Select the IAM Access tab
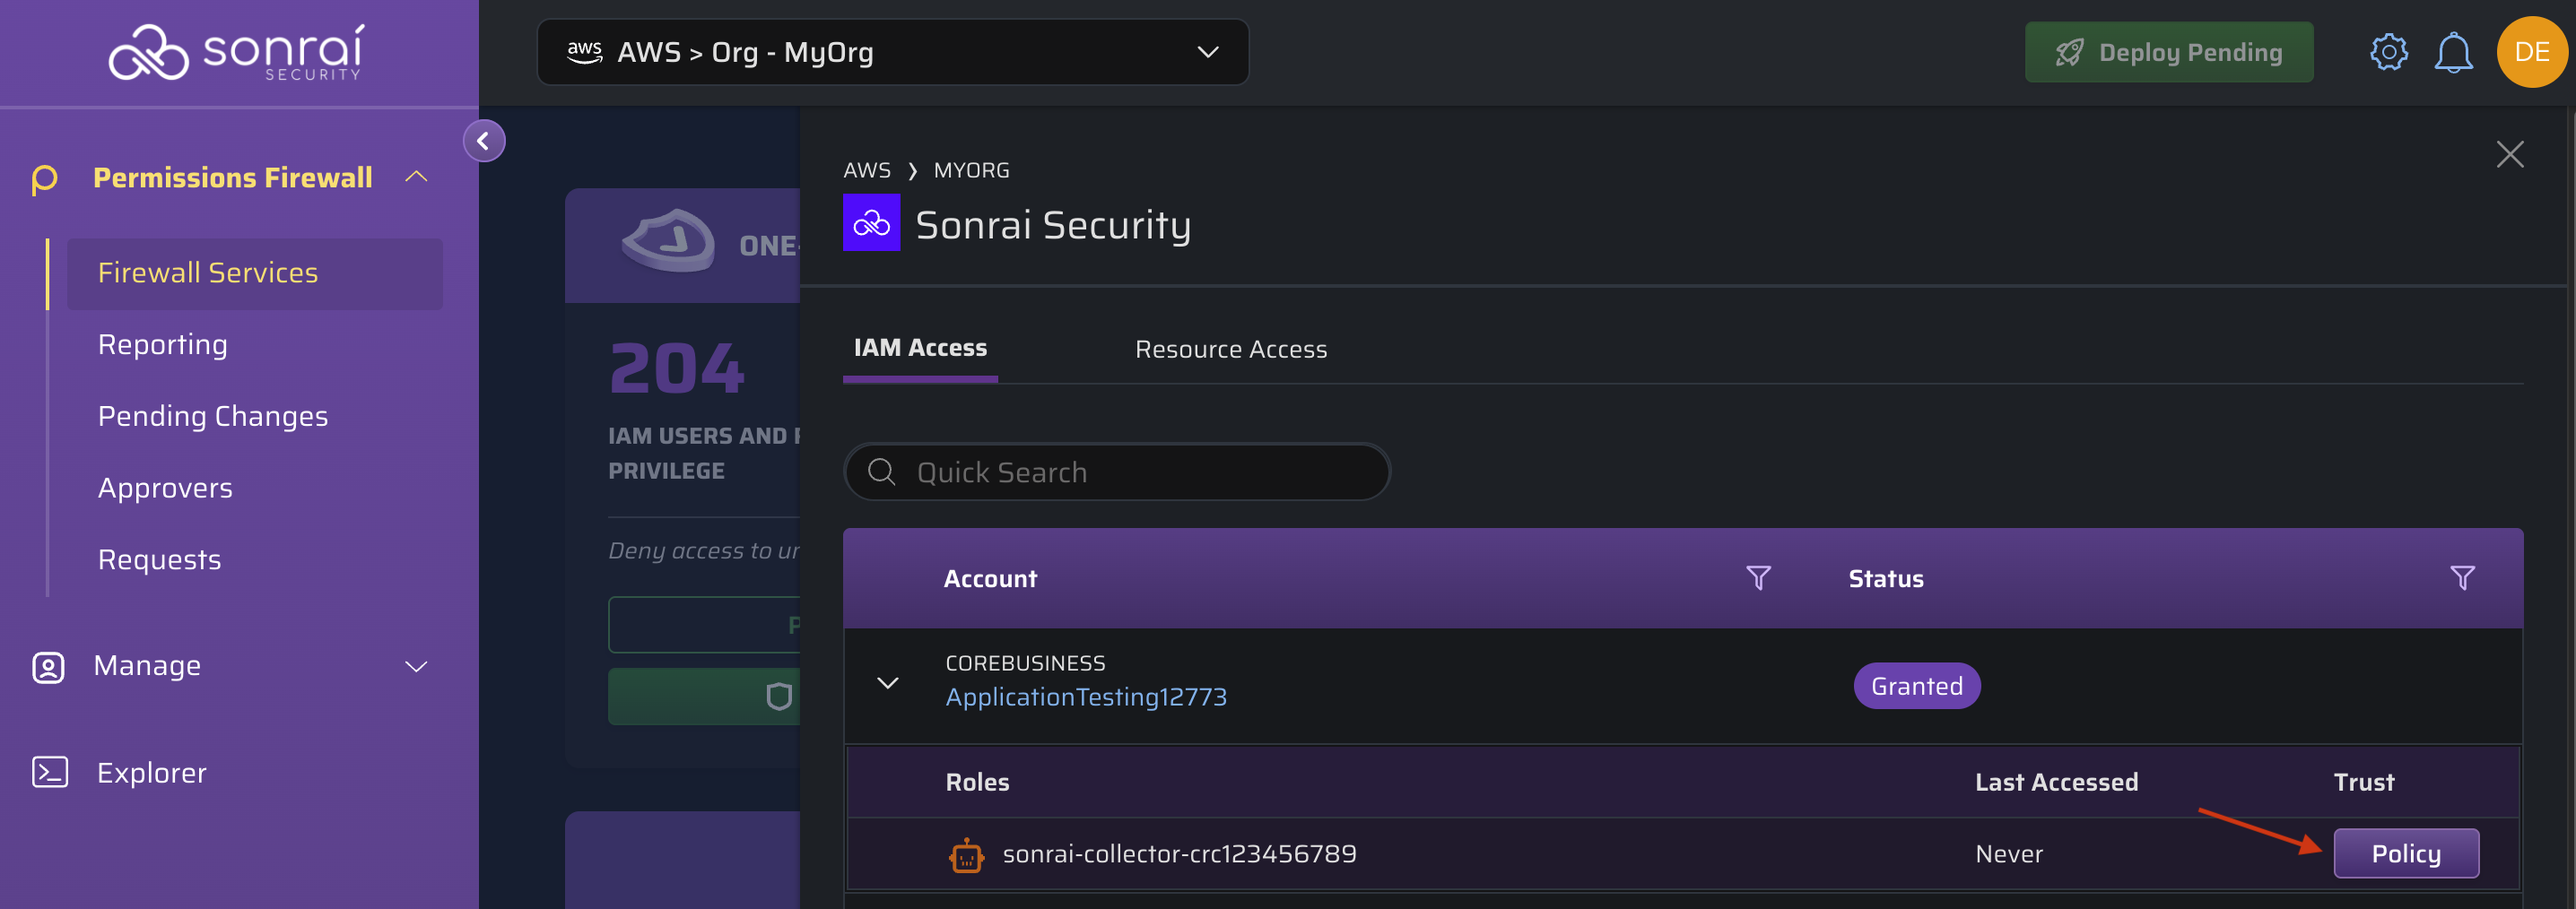Image resolution: width=2576 pixels, height=909 pixels. pos(920,348)
